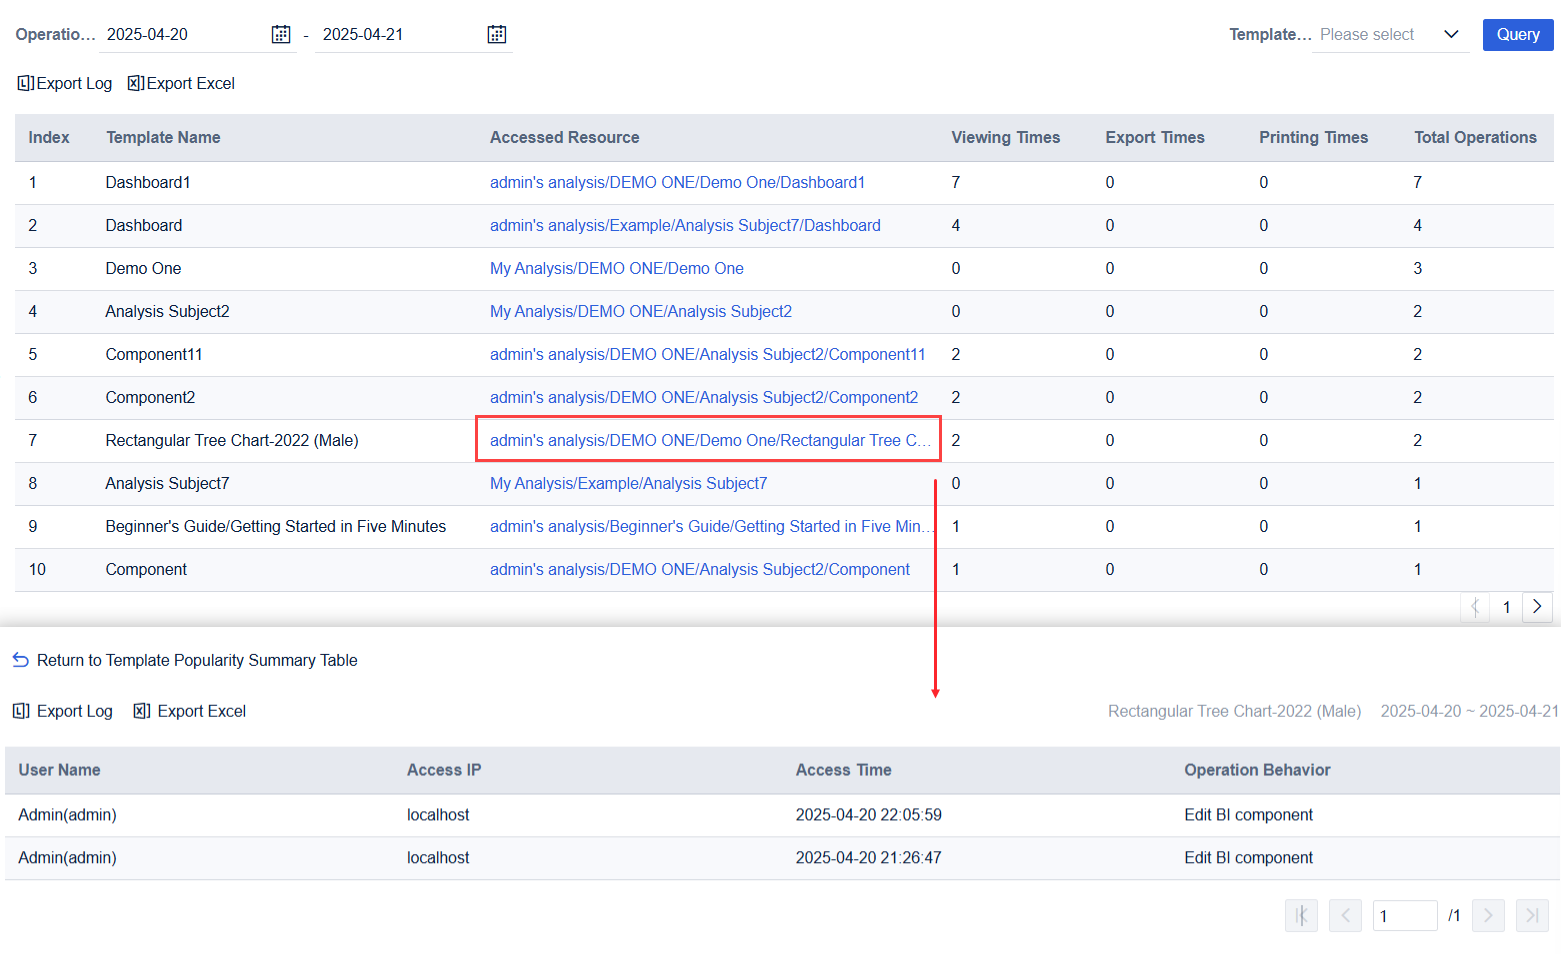This screenshot has height=954, width=1561.
Task: Click the page number input field
Action: click(x=1405, y=915)
